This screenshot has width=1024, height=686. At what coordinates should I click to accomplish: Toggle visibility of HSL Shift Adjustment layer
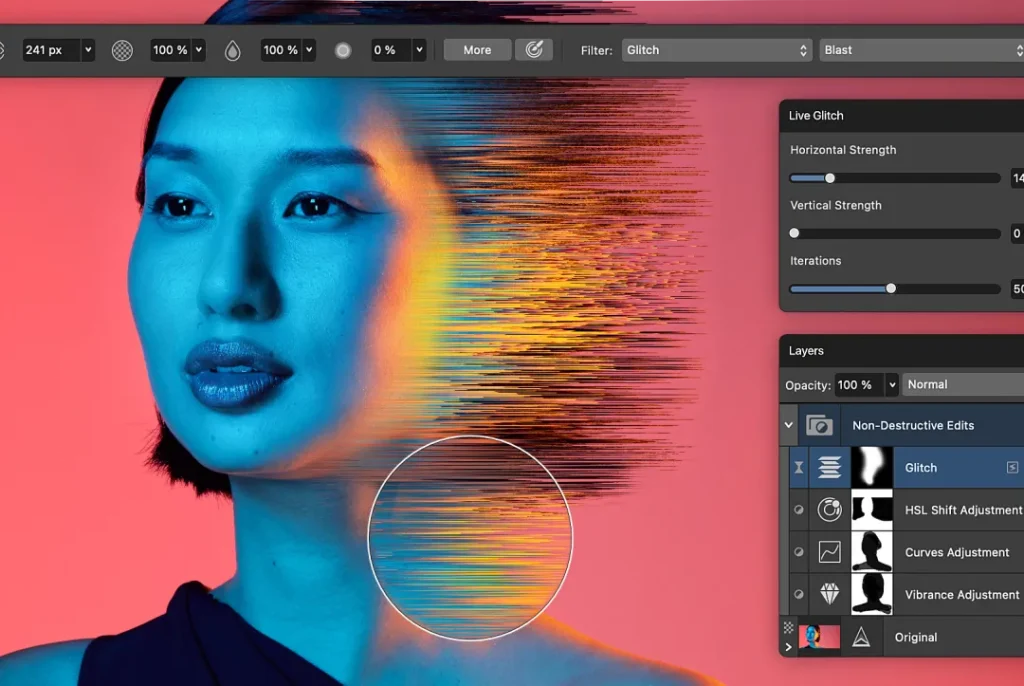point(797,510)
